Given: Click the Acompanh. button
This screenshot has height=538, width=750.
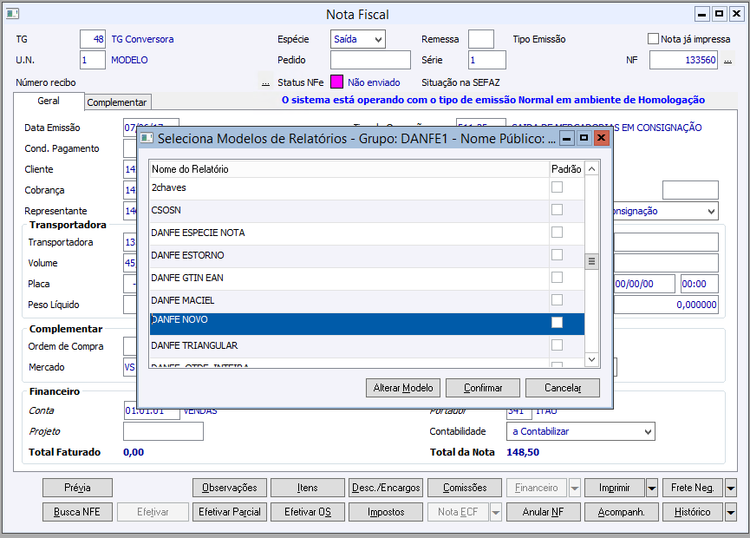Looking at the screenshot, I should (x=621, y=512).
